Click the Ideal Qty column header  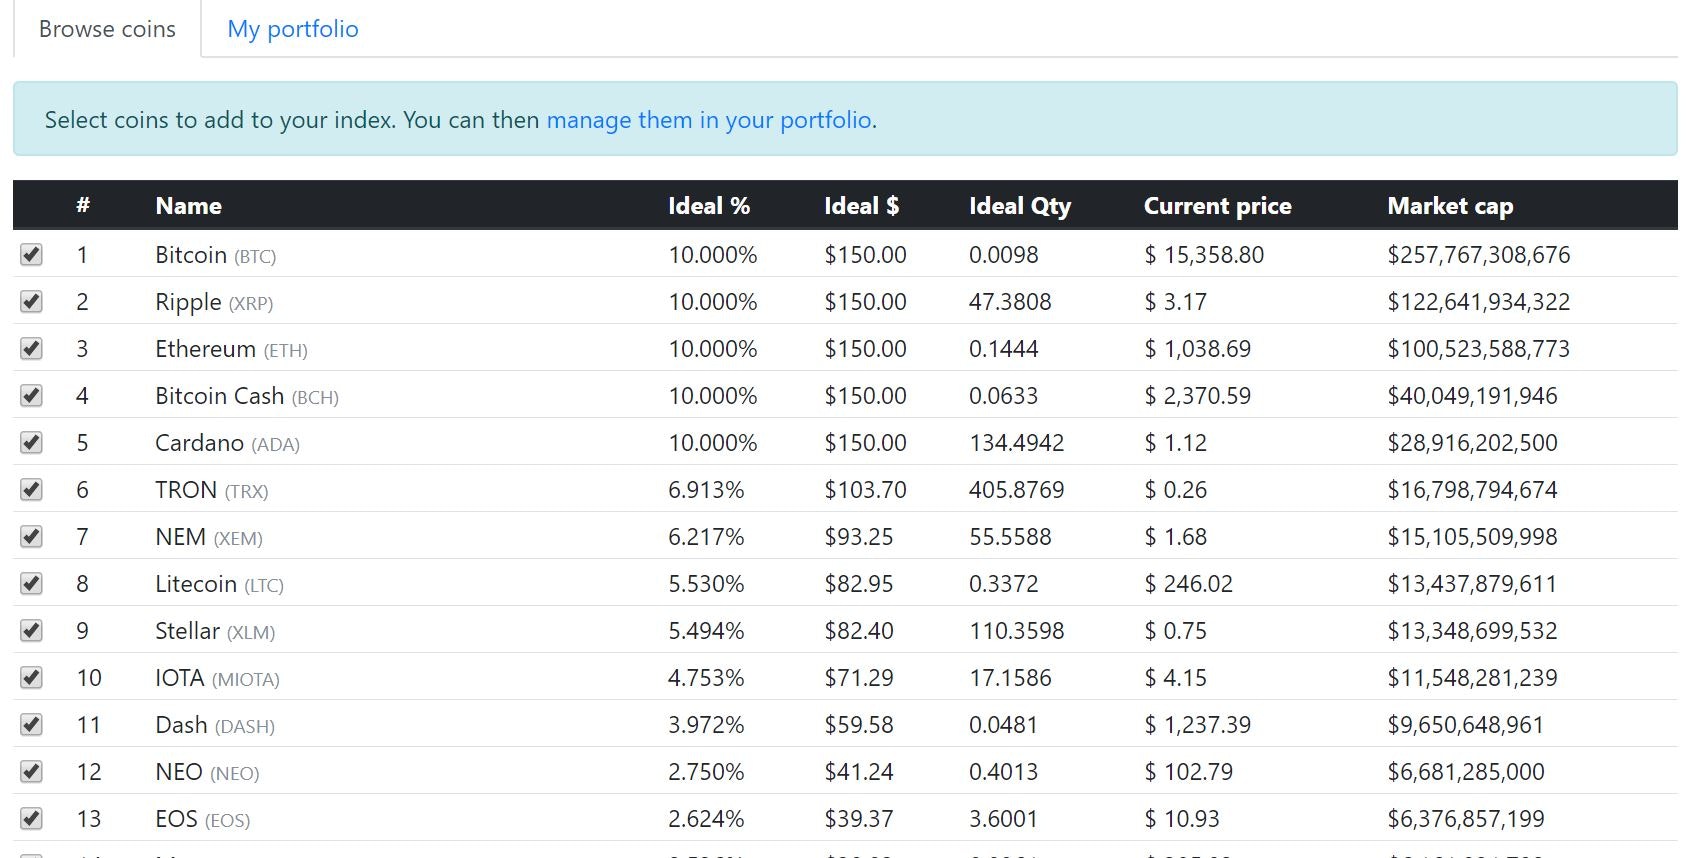coord(1020,206)
